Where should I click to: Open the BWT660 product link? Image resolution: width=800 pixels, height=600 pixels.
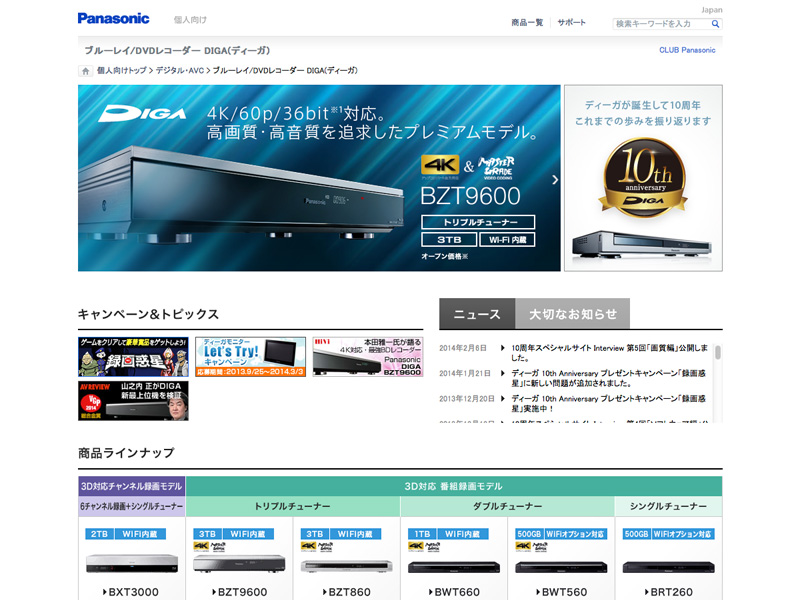click(x=454, y=592)
